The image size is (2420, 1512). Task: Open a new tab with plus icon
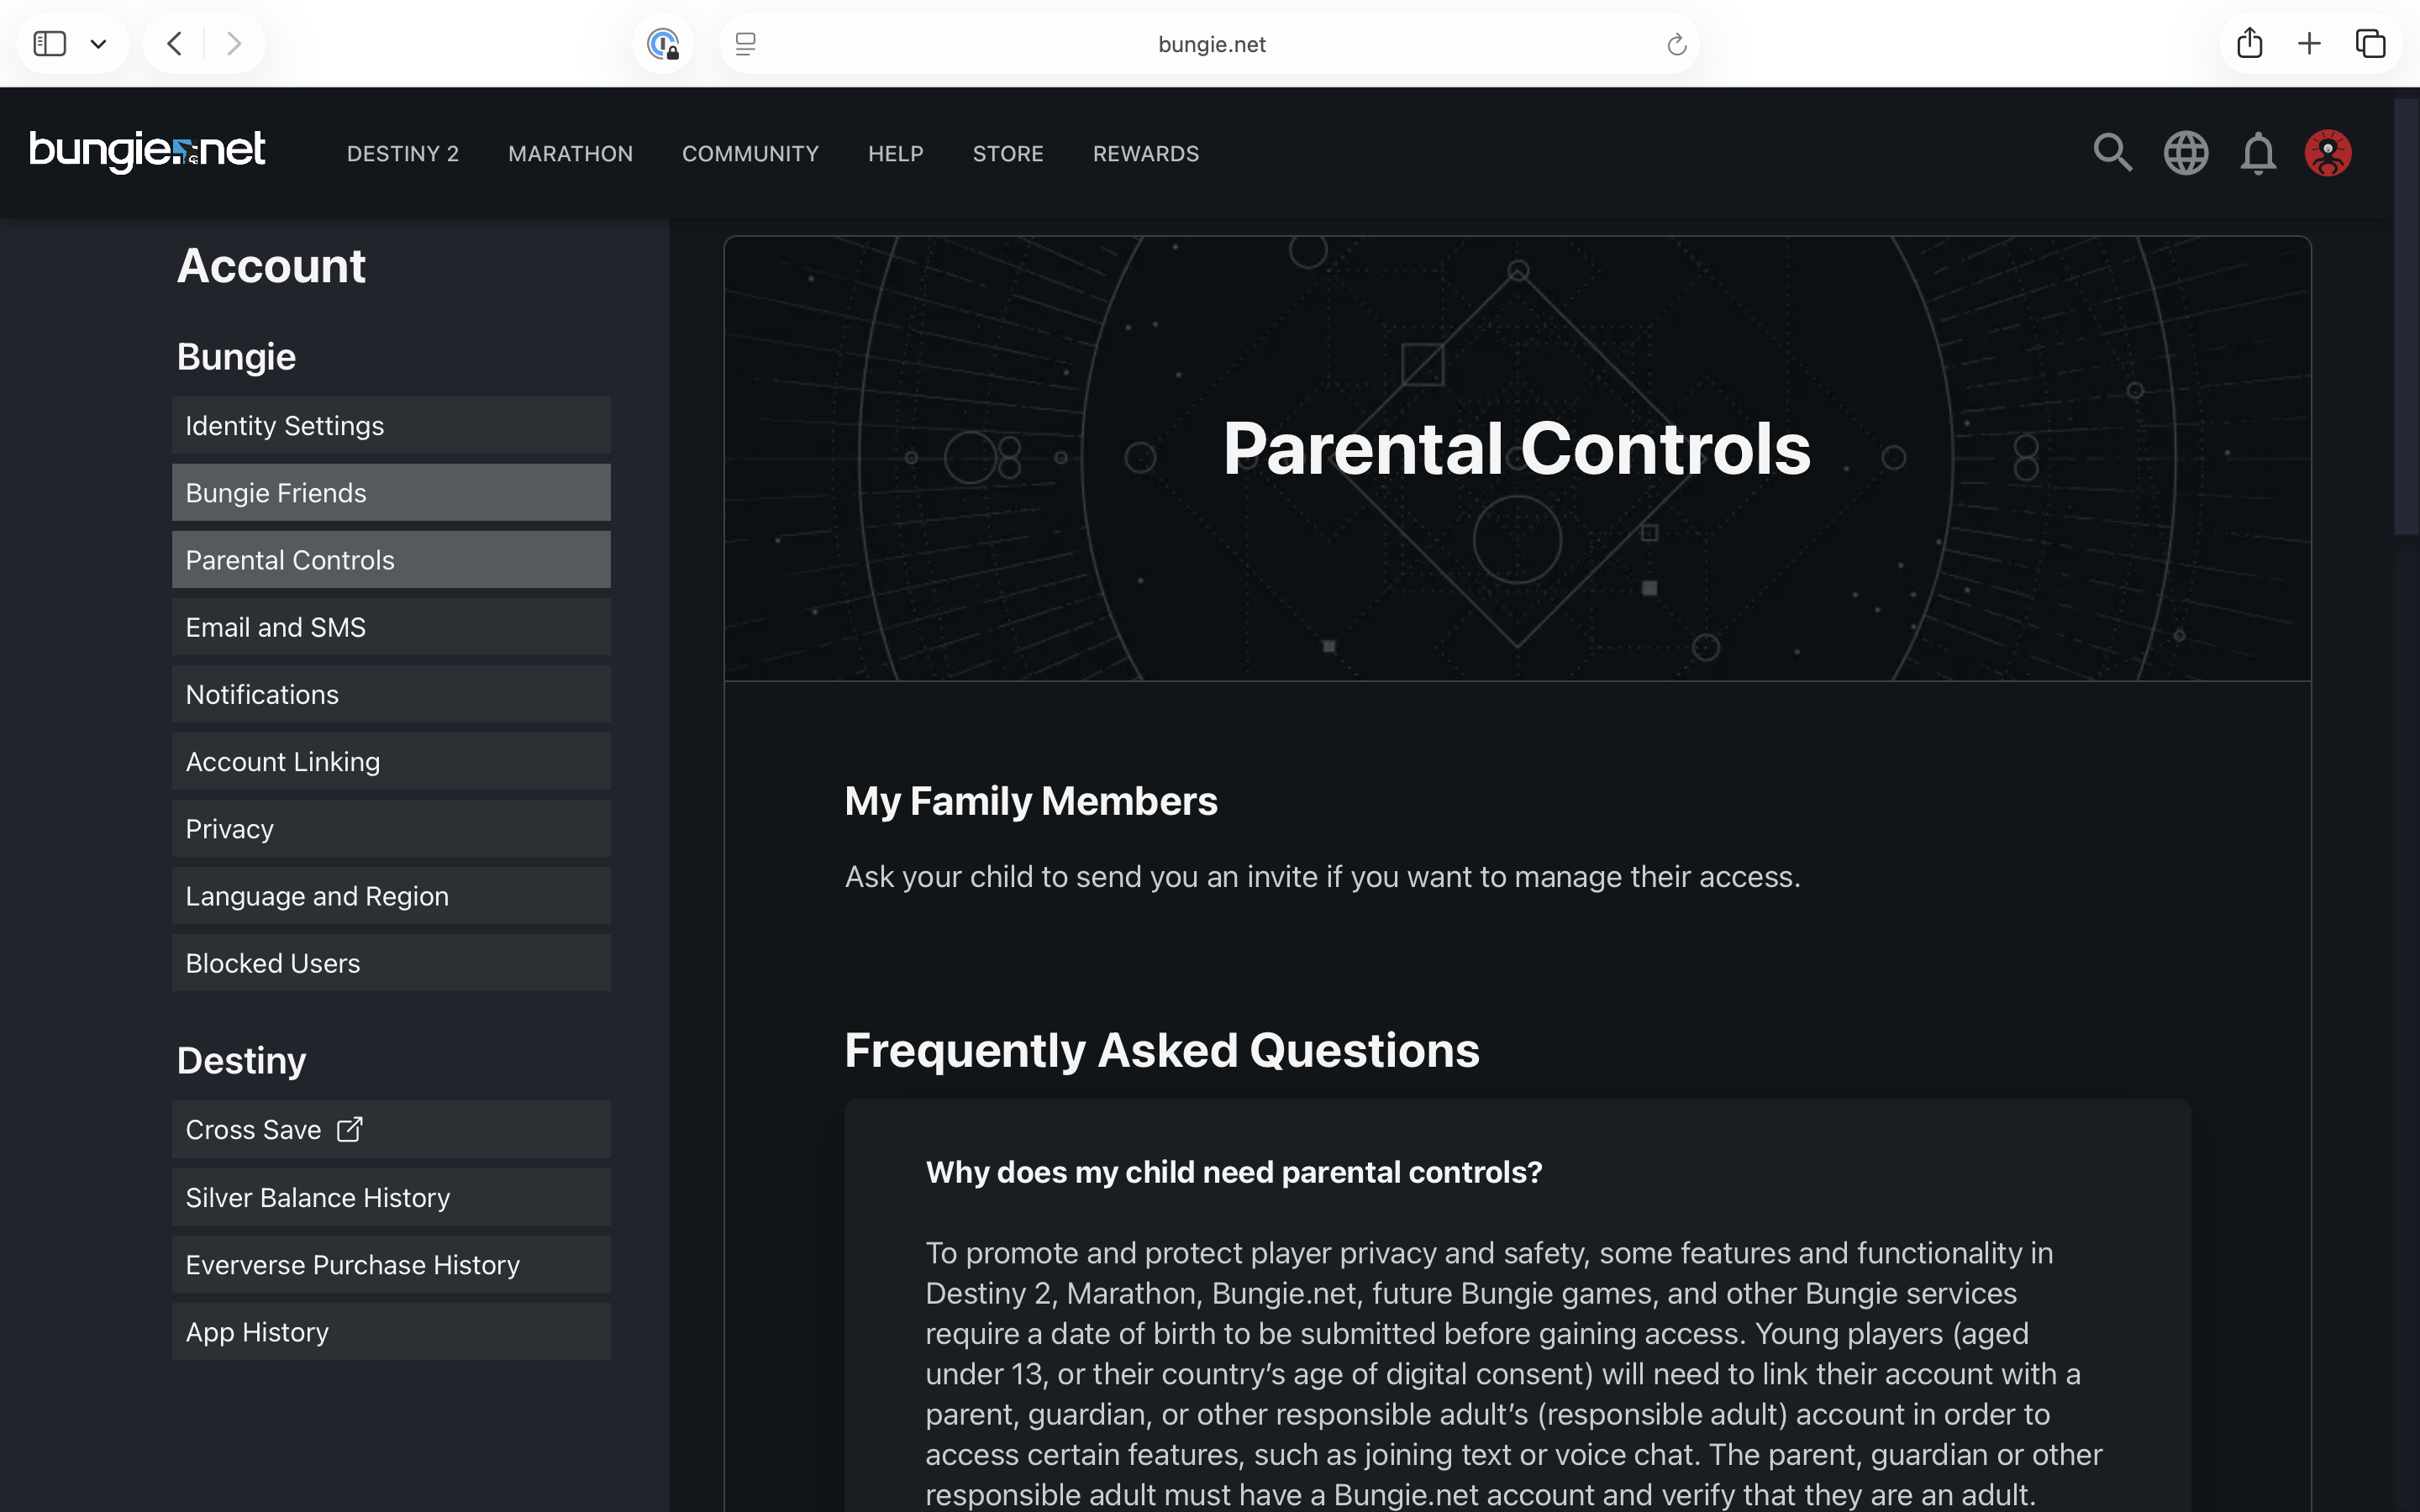(2309, 43)
